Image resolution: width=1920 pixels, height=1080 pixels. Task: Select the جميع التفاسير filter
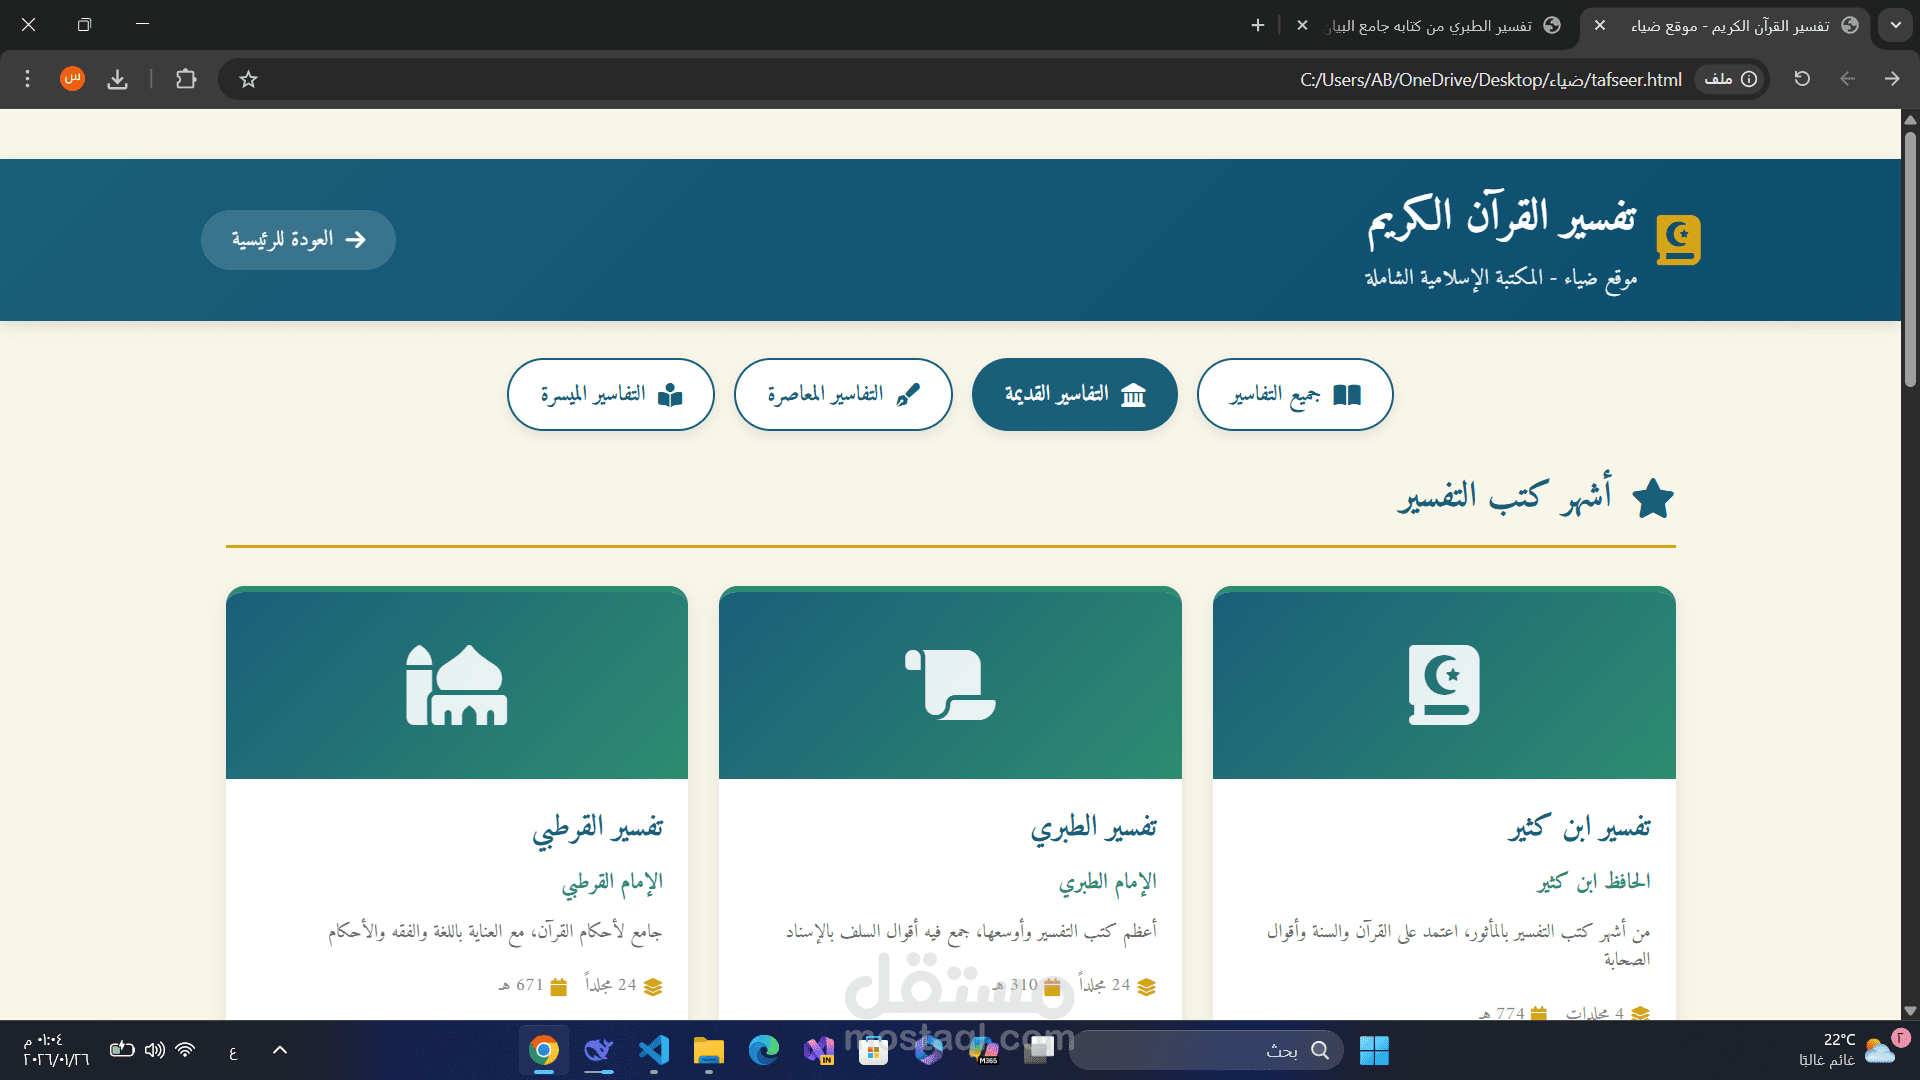click(1294, 395)
